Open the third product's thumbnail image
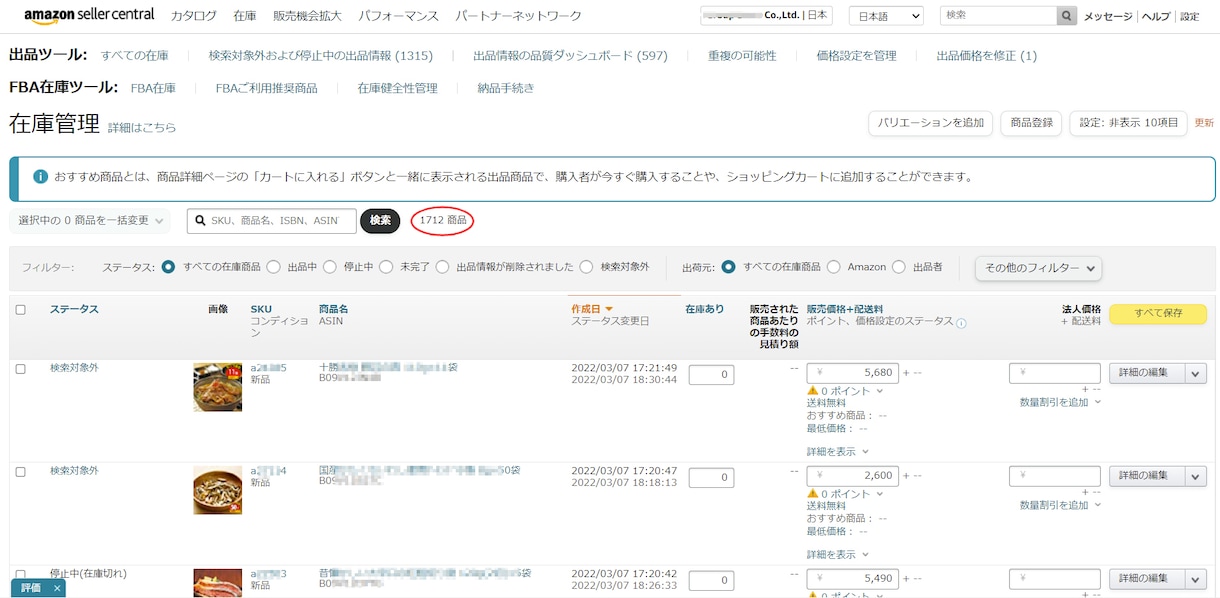 point(218,583)
